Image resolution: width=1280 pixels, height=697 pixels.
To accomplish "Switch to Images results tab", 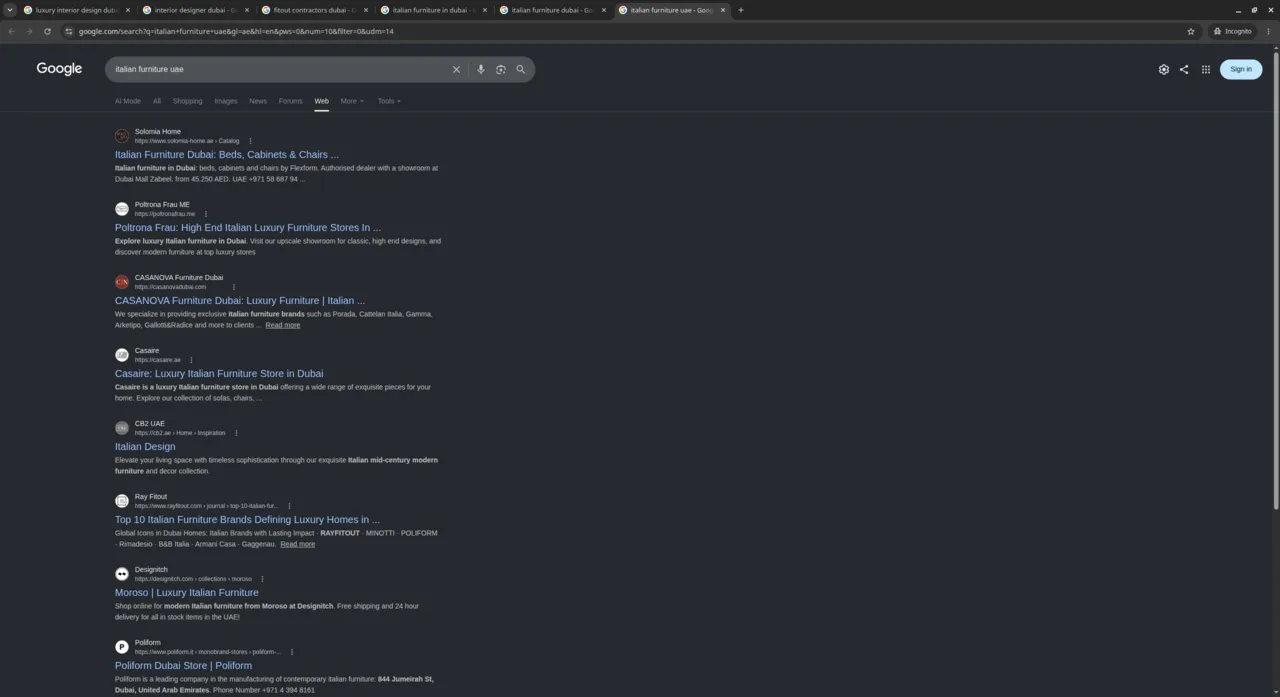I will click(226, 101).
